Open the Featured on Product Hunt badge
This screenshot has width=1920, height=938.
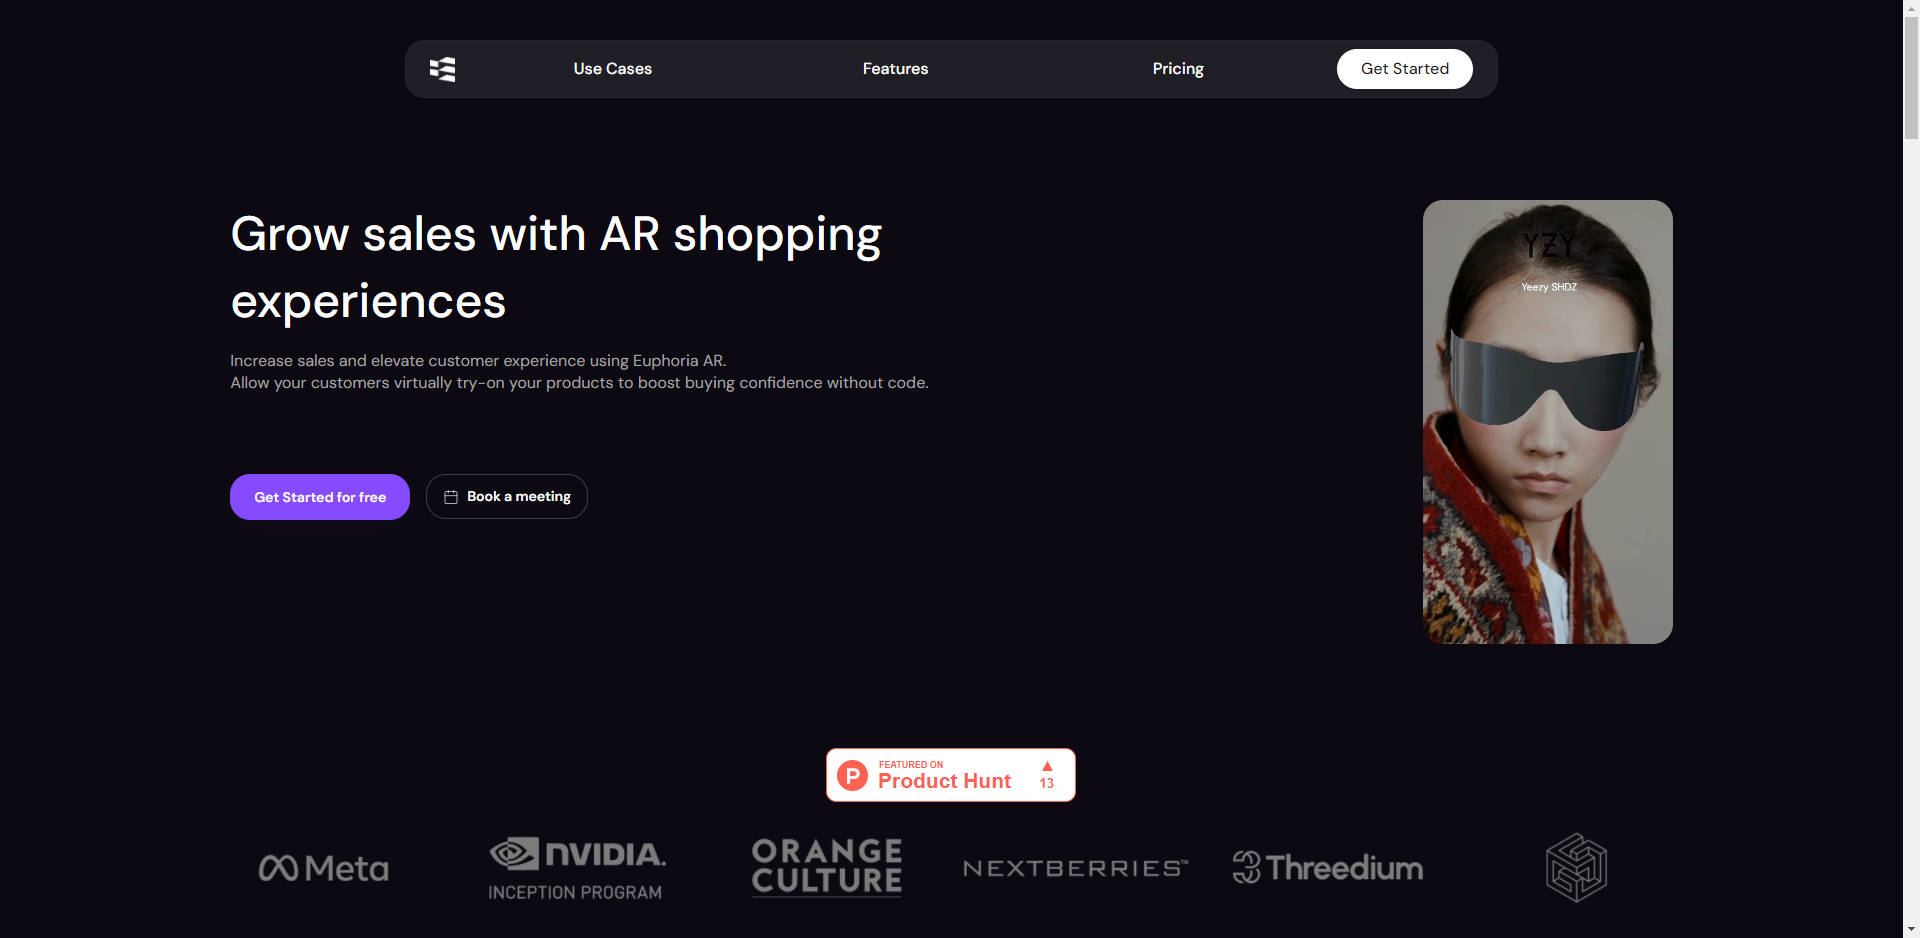950,775
